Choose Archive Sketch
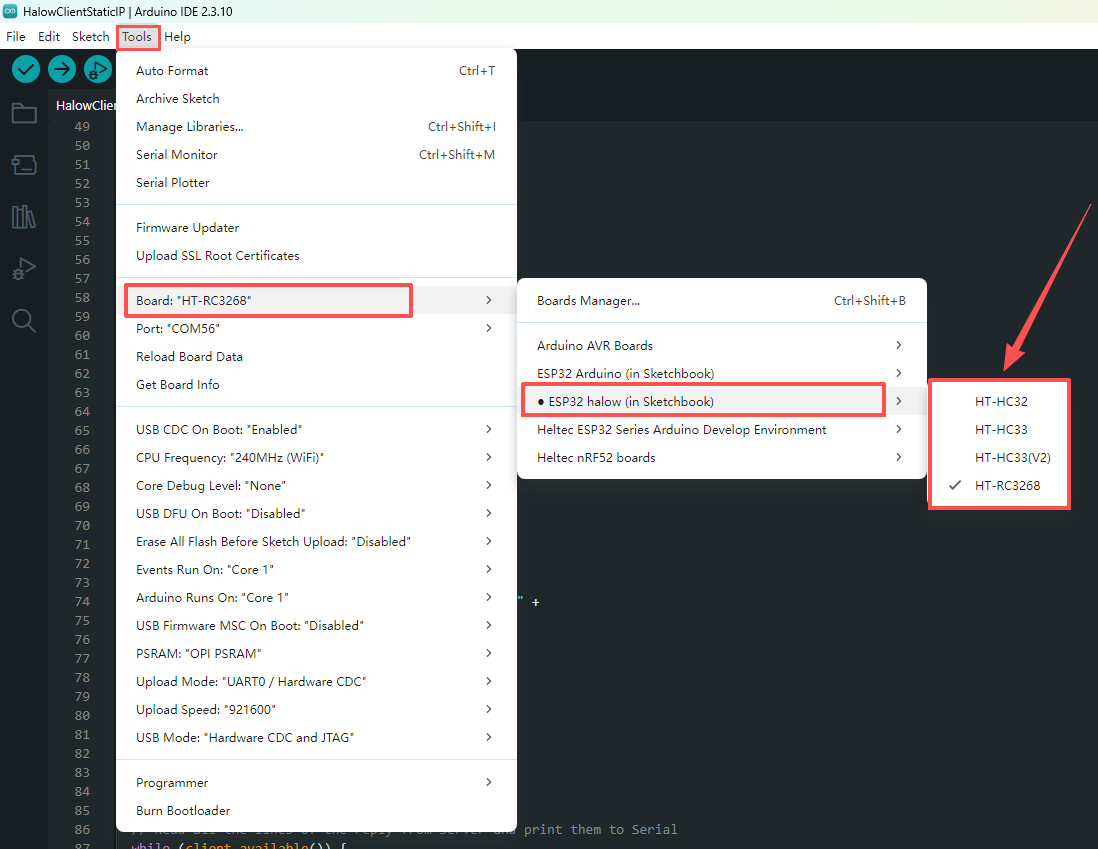Screen dimensions: 1098x849 317,99
